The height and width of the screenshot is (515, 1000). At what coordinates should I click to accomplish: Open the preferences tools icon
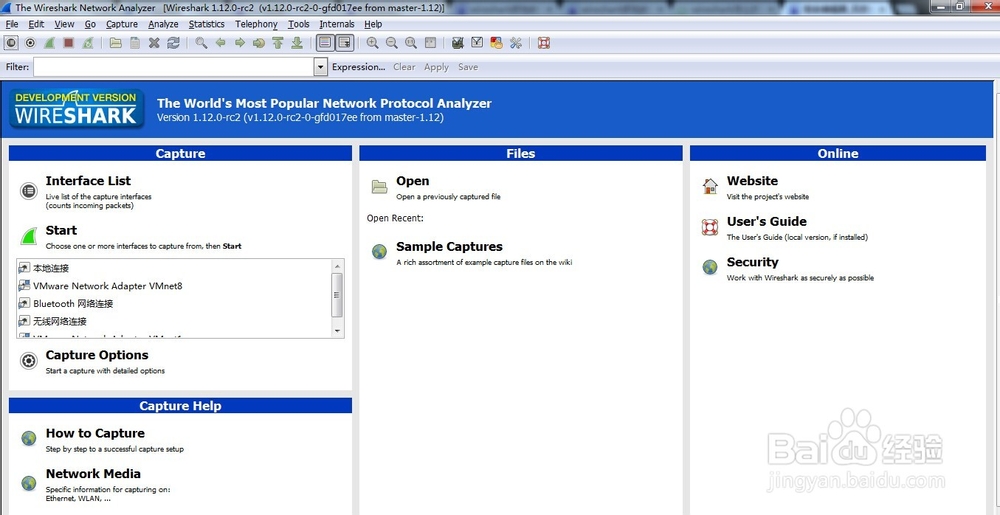515,43
